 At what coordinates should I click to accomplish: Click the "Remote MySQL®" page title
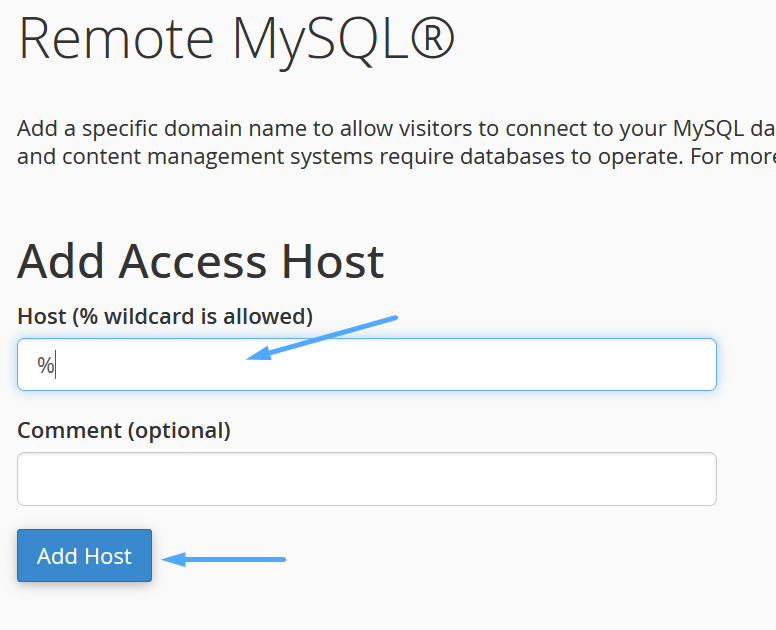pos(236,39)
